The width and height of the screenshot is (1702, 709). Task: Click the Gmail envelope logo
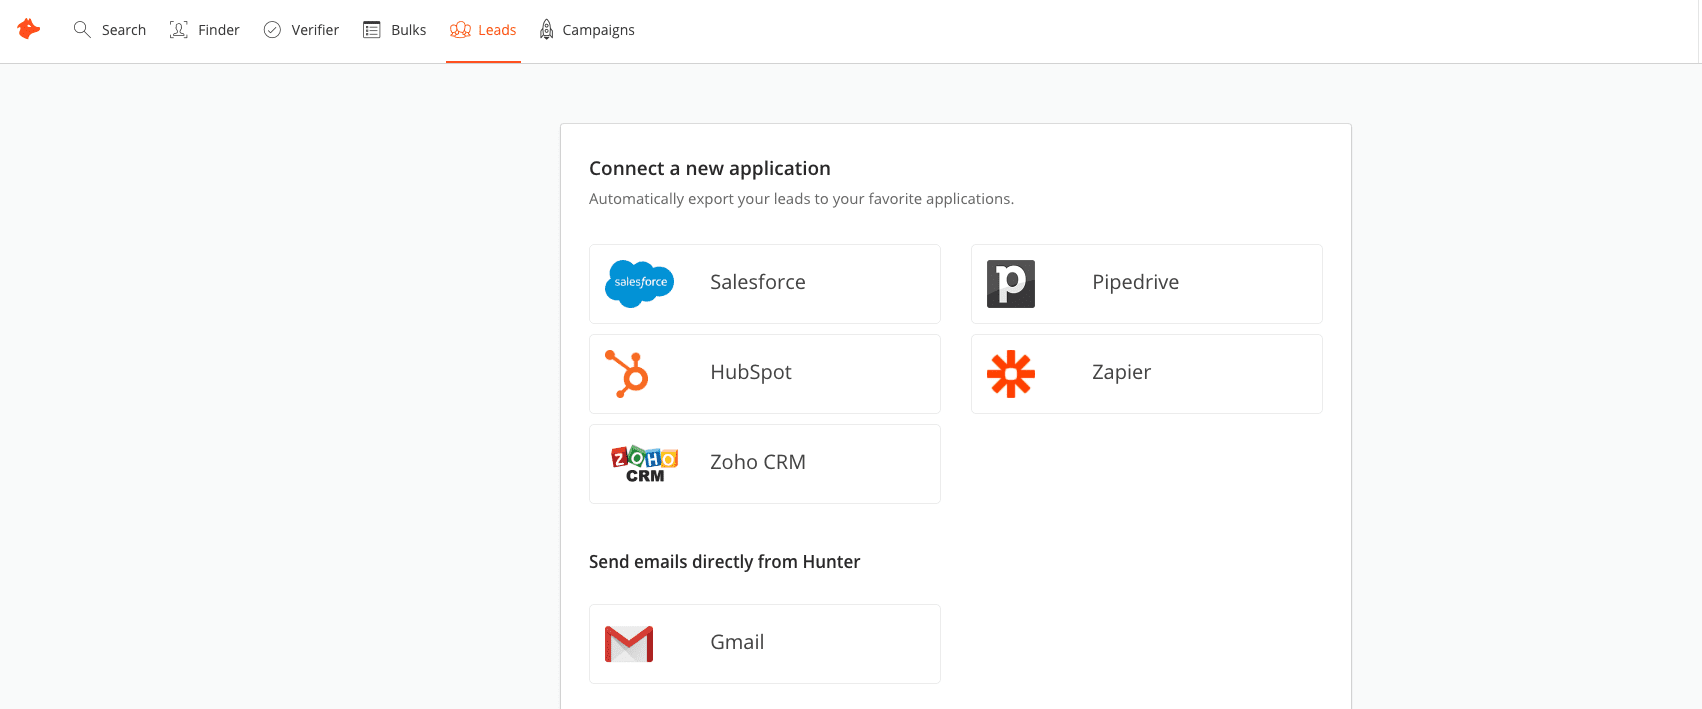(x=629, y=644)
